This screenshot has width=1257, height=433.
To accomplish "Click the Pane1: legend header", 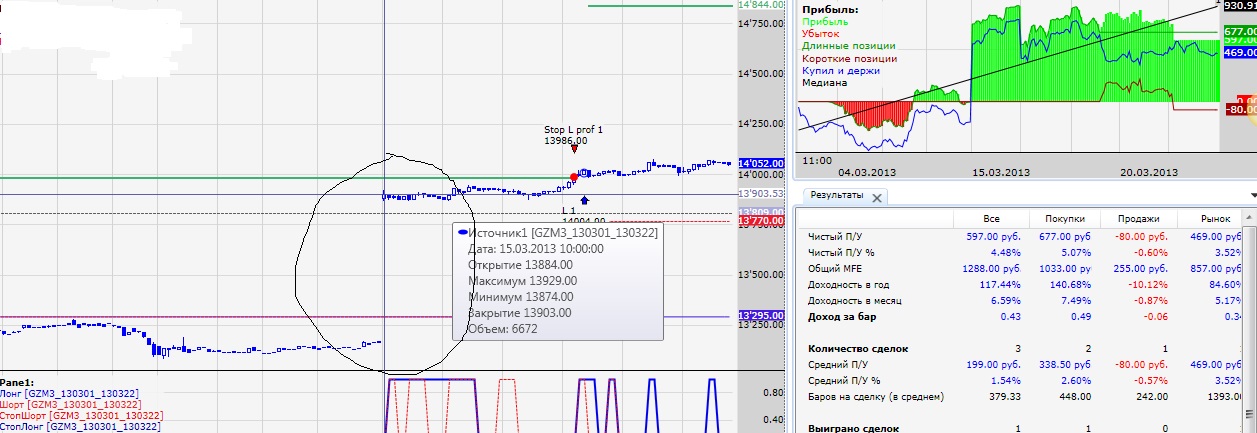I will [18, 382].
